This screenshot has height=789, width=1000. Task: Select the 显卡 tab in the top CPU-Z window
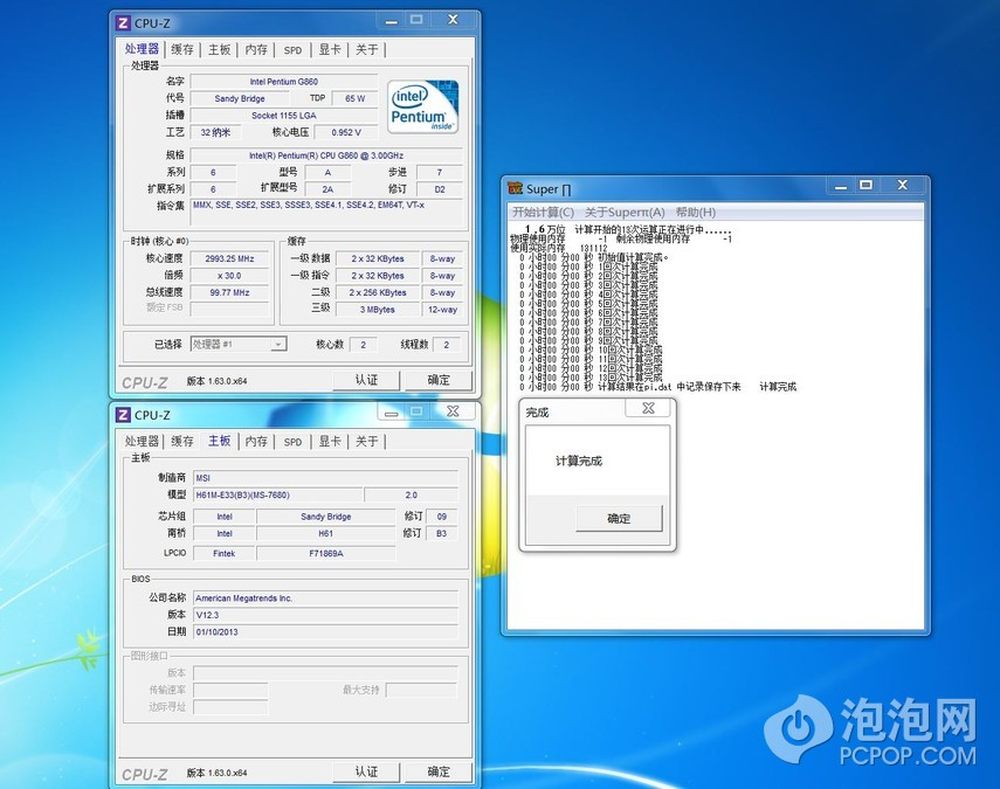coord(330,50)
